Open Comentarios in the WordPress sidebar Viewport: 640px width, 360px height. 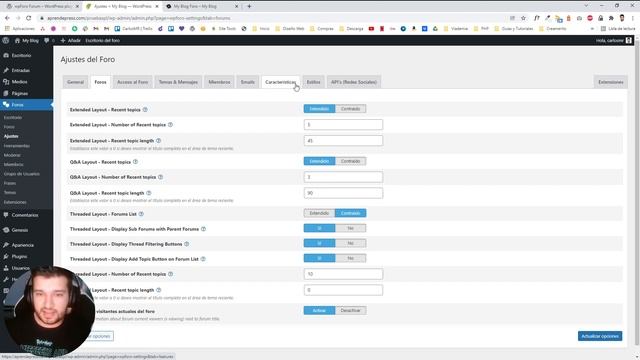[26, 215]
